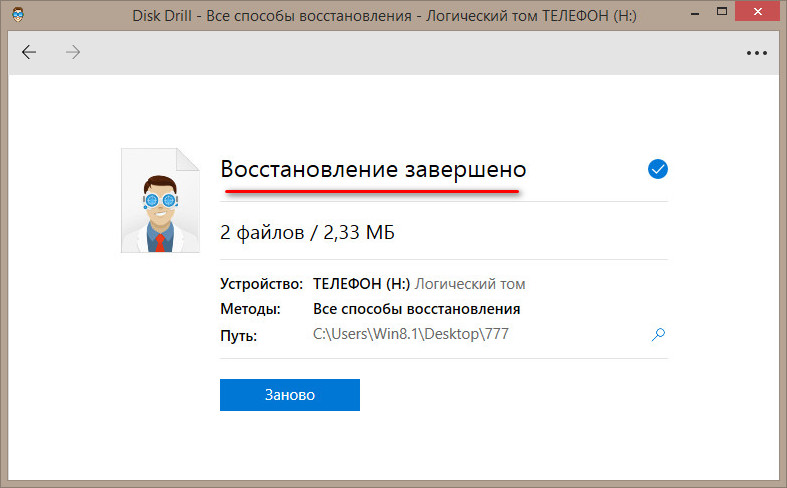This screenshot has width=787, height=488.
Task: Click the Путь: label
Action: [238, 335]
